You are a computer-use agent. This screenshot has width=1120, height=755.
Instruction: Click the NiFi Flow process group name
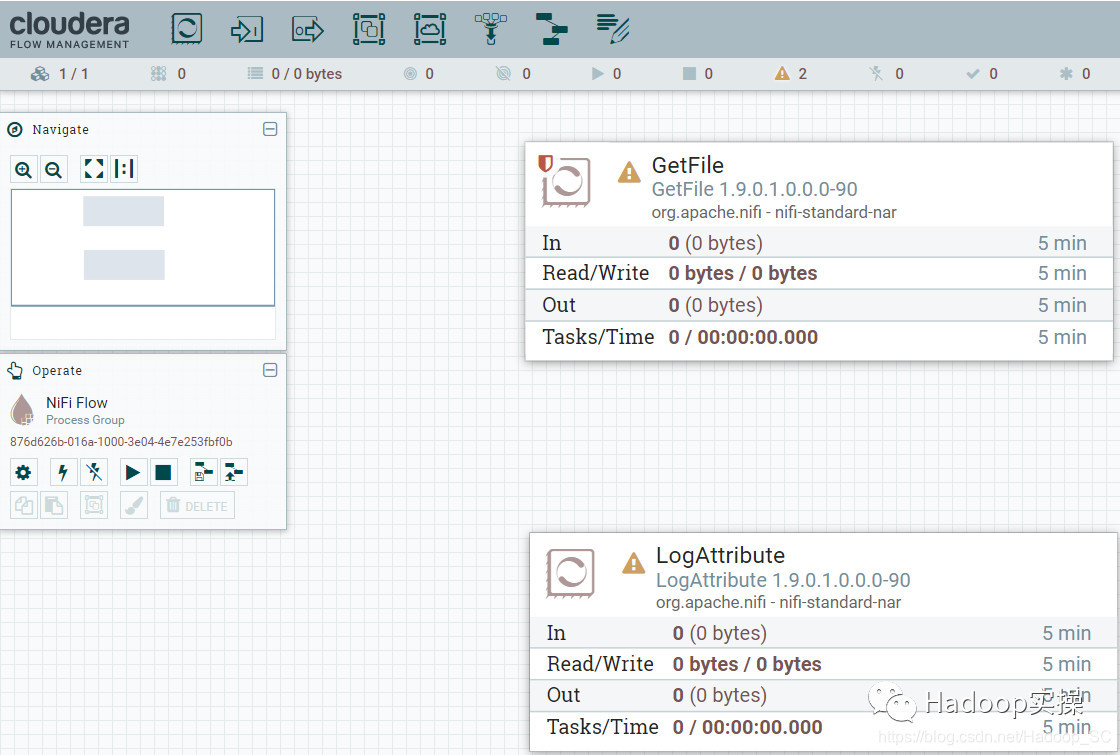coord(76,403)
